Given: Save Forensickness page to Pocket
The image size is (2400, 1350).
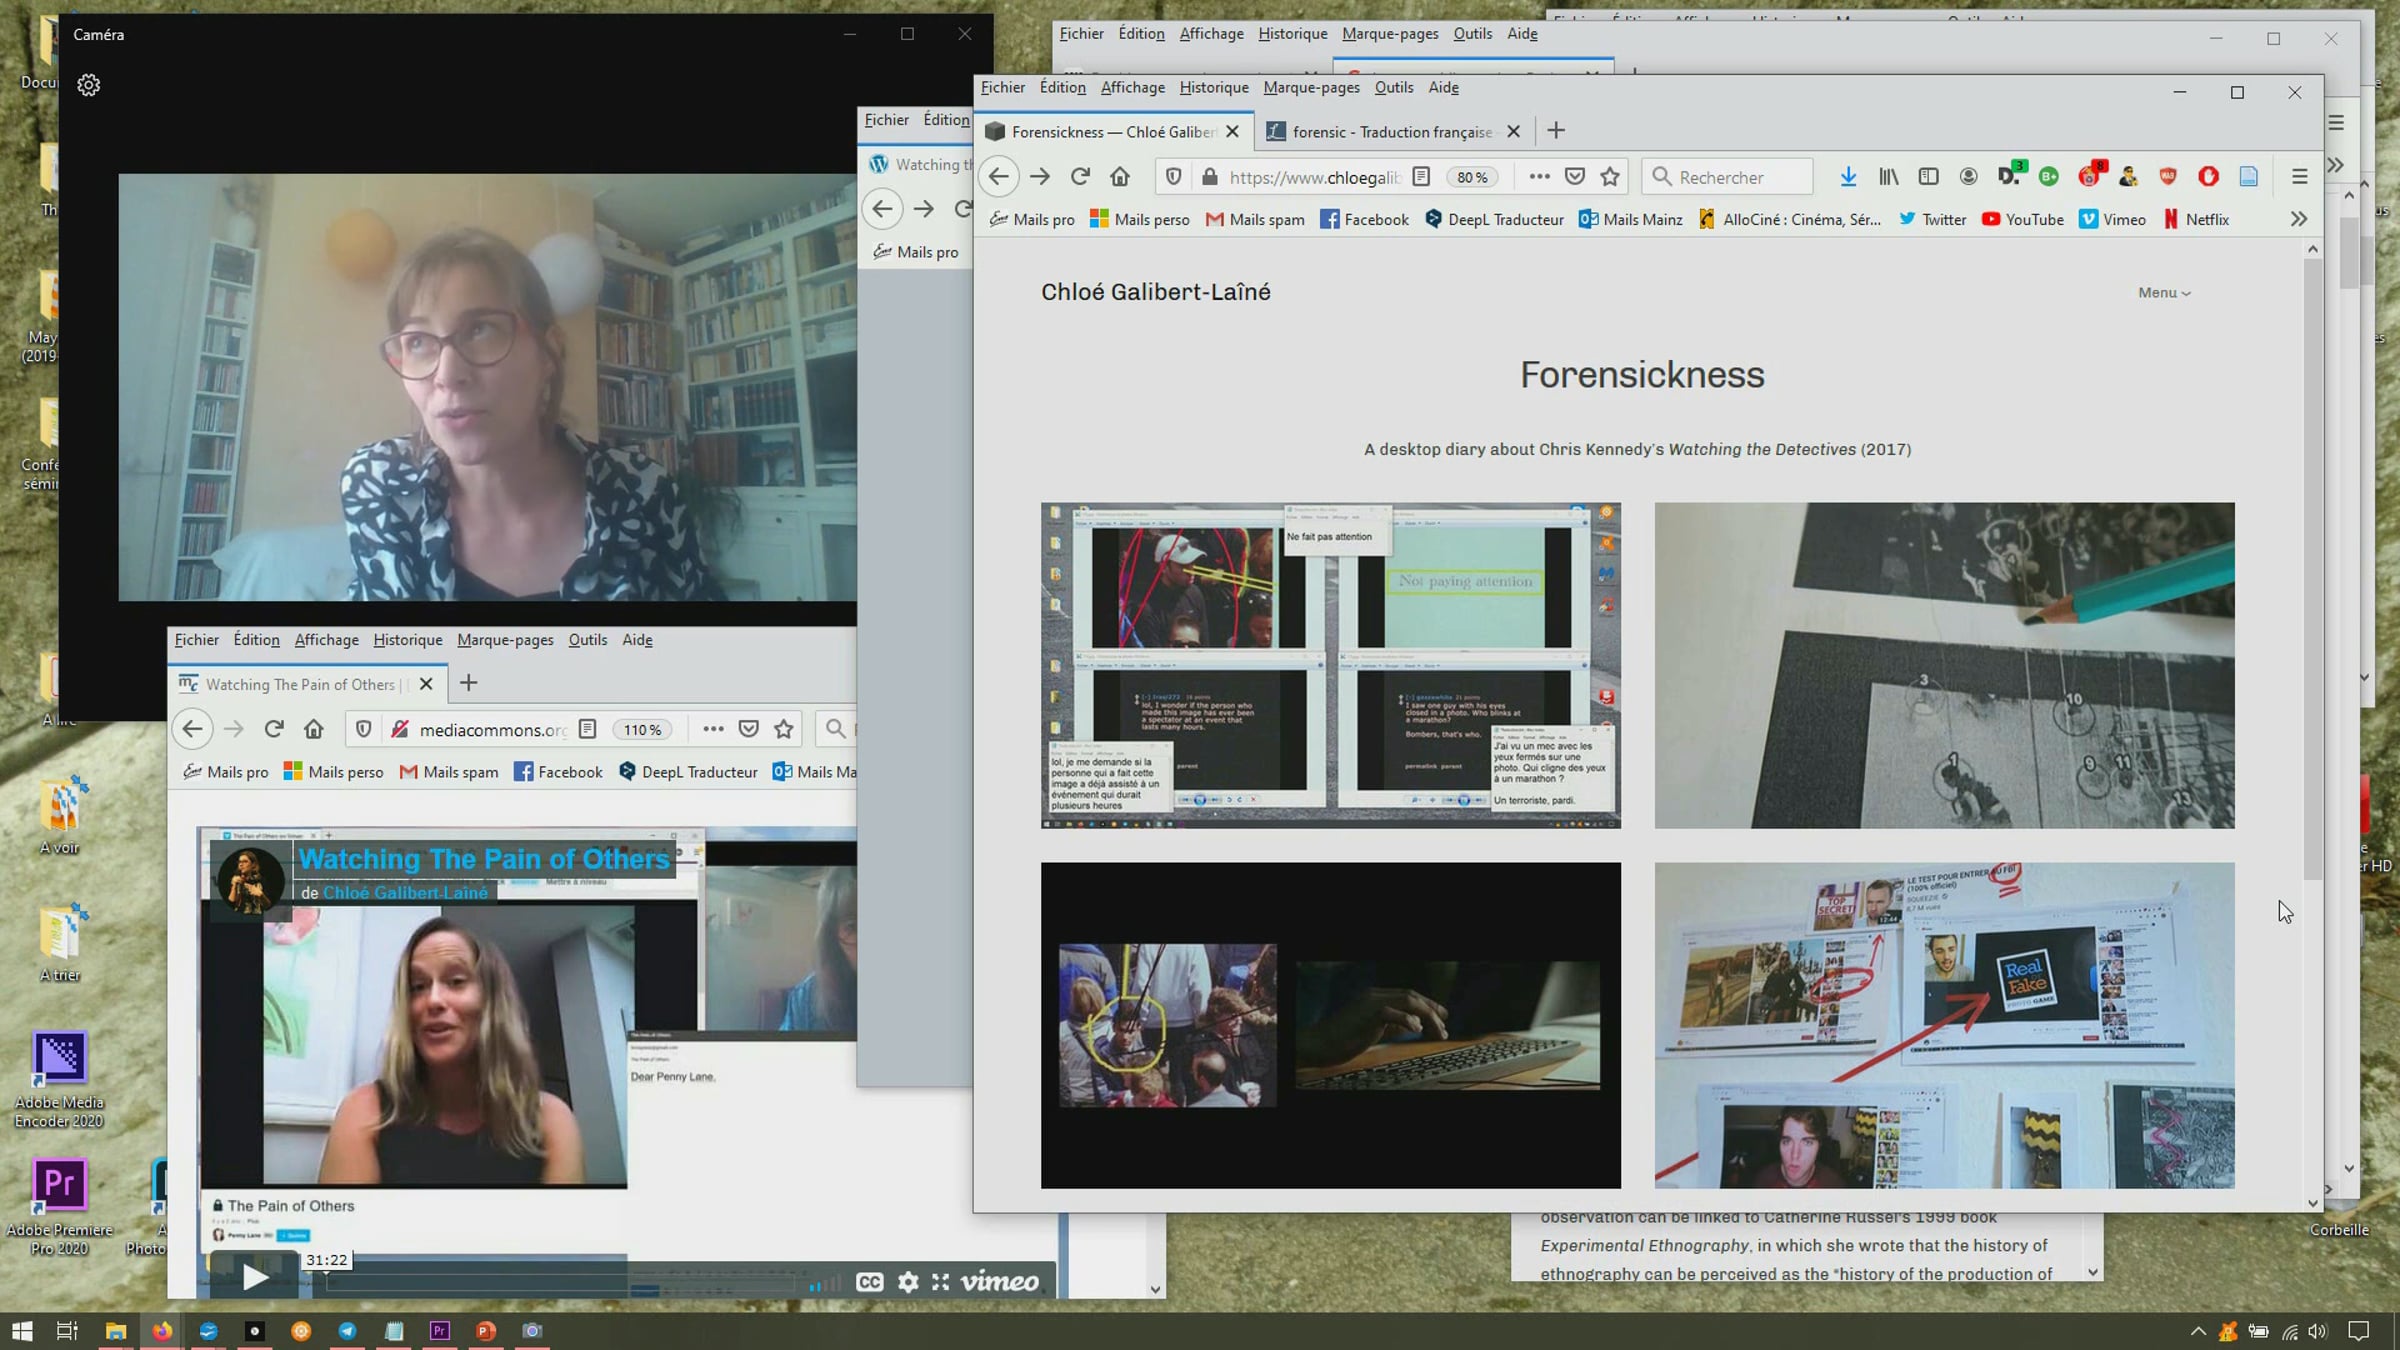Looking at the screenshot, I should coord(1575,177).
